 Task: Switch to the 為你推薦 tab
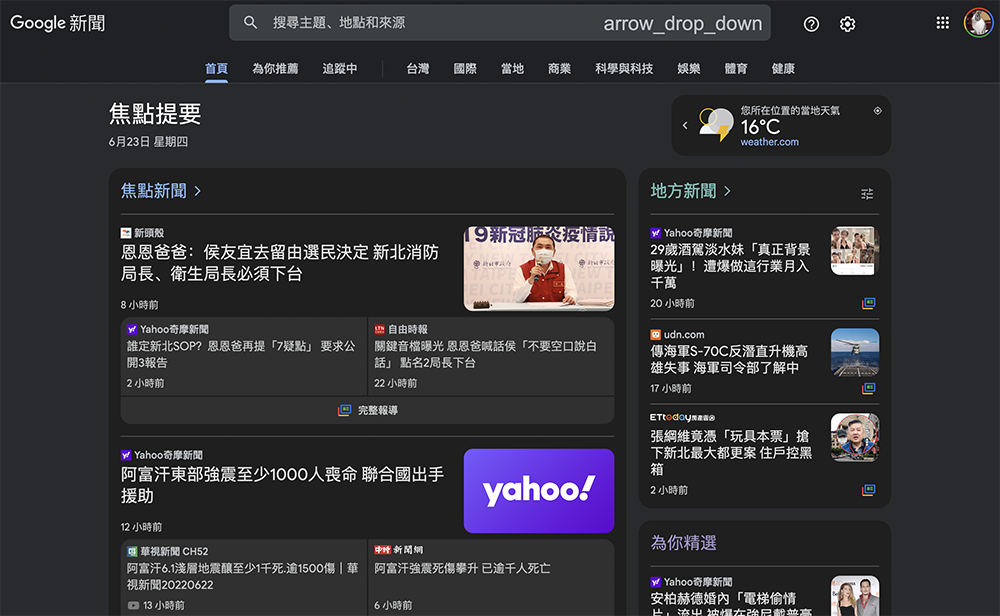[x=275, y=69]
